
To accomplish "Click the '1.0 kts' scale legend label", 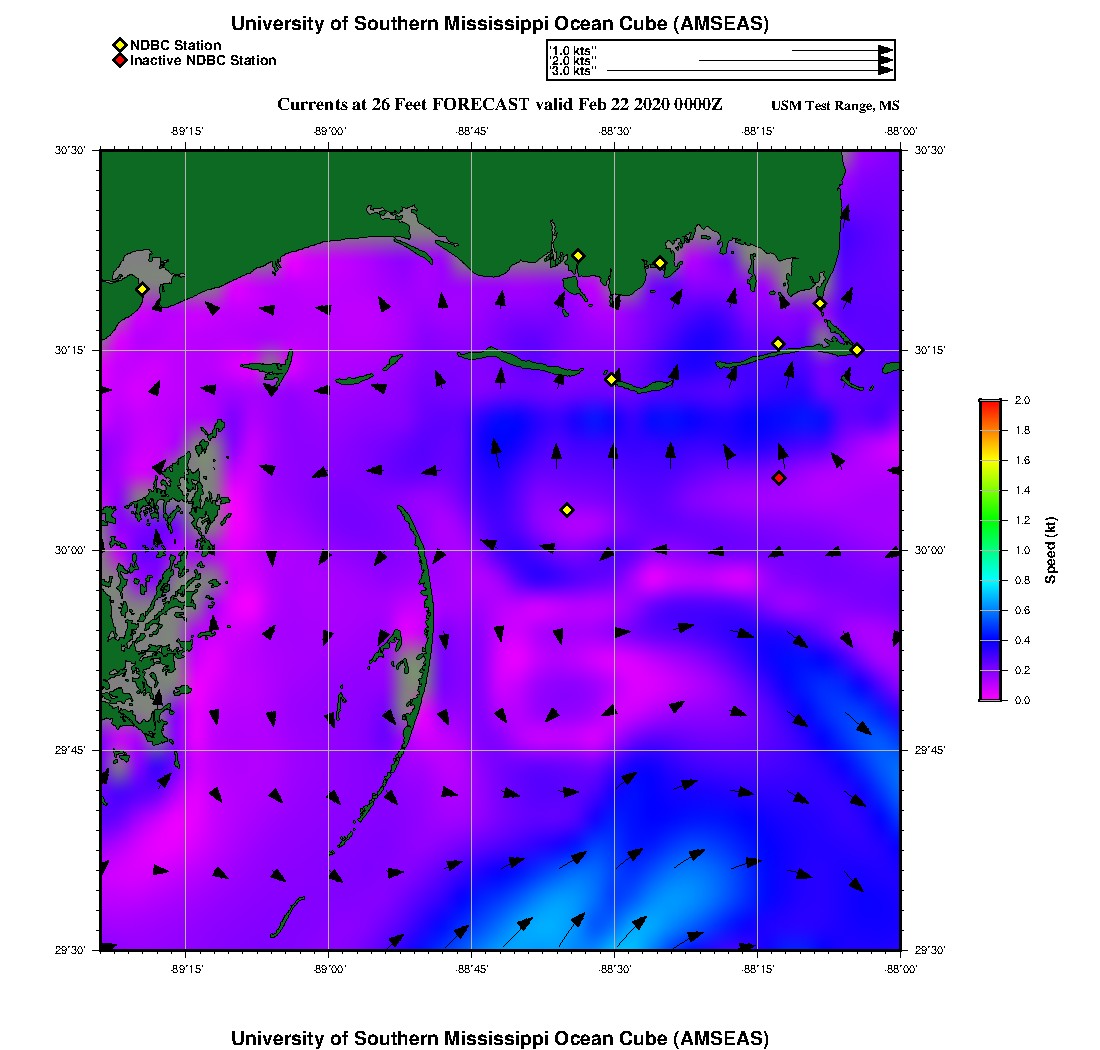I will point(573,50).
